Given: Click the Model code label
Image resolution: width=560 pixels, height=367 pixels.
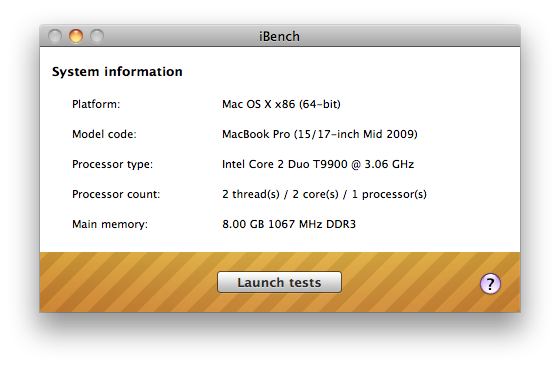Looking at the screenshot, I should (x=104, y=134).
